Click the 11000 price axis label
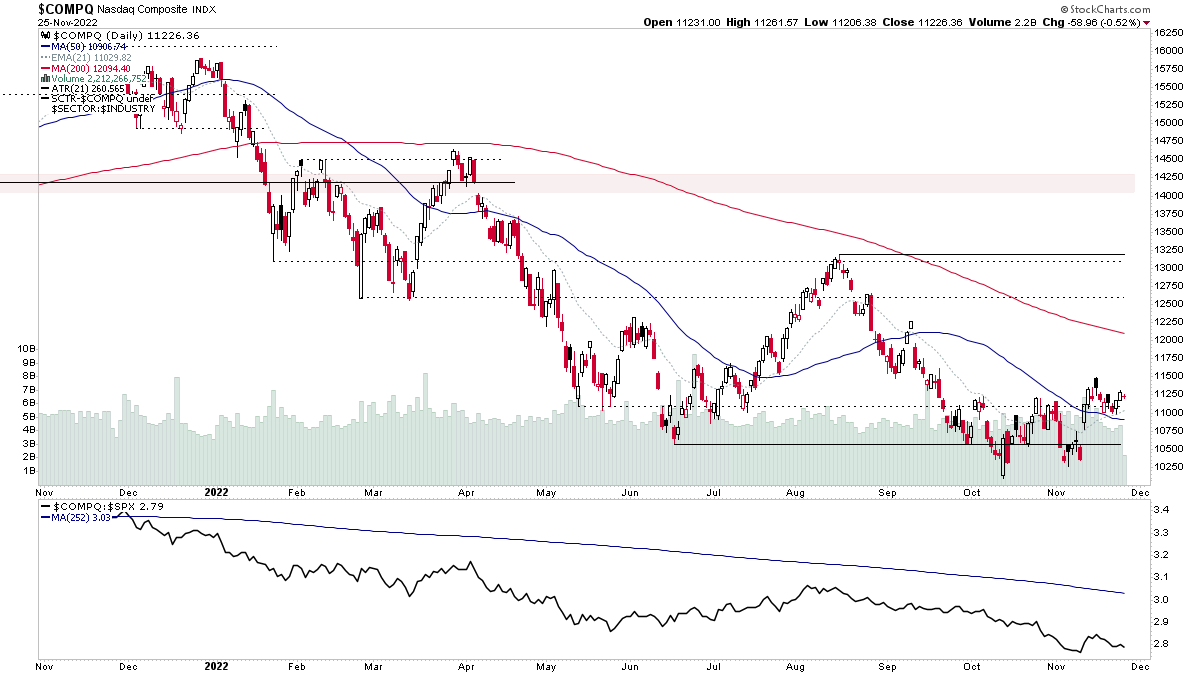The width and height of the screenshot is (1200, 675). click(1168, 412)
